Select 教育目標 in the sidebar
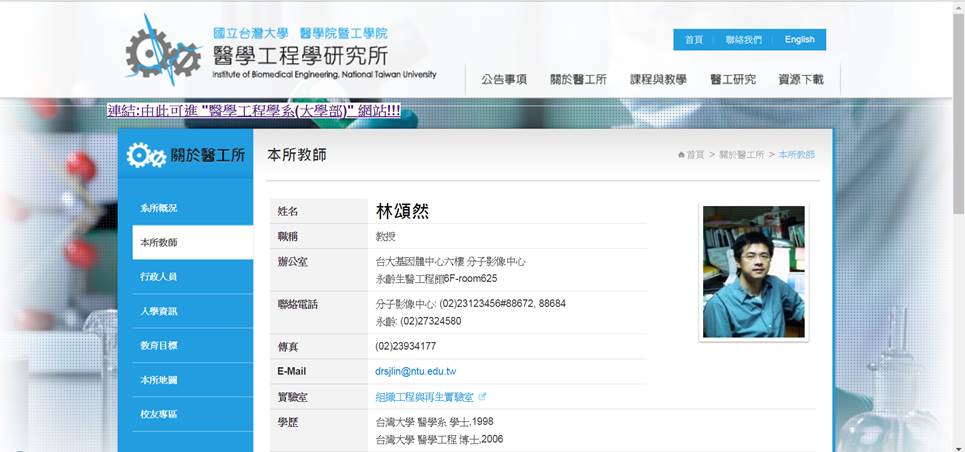 [193, 345]
